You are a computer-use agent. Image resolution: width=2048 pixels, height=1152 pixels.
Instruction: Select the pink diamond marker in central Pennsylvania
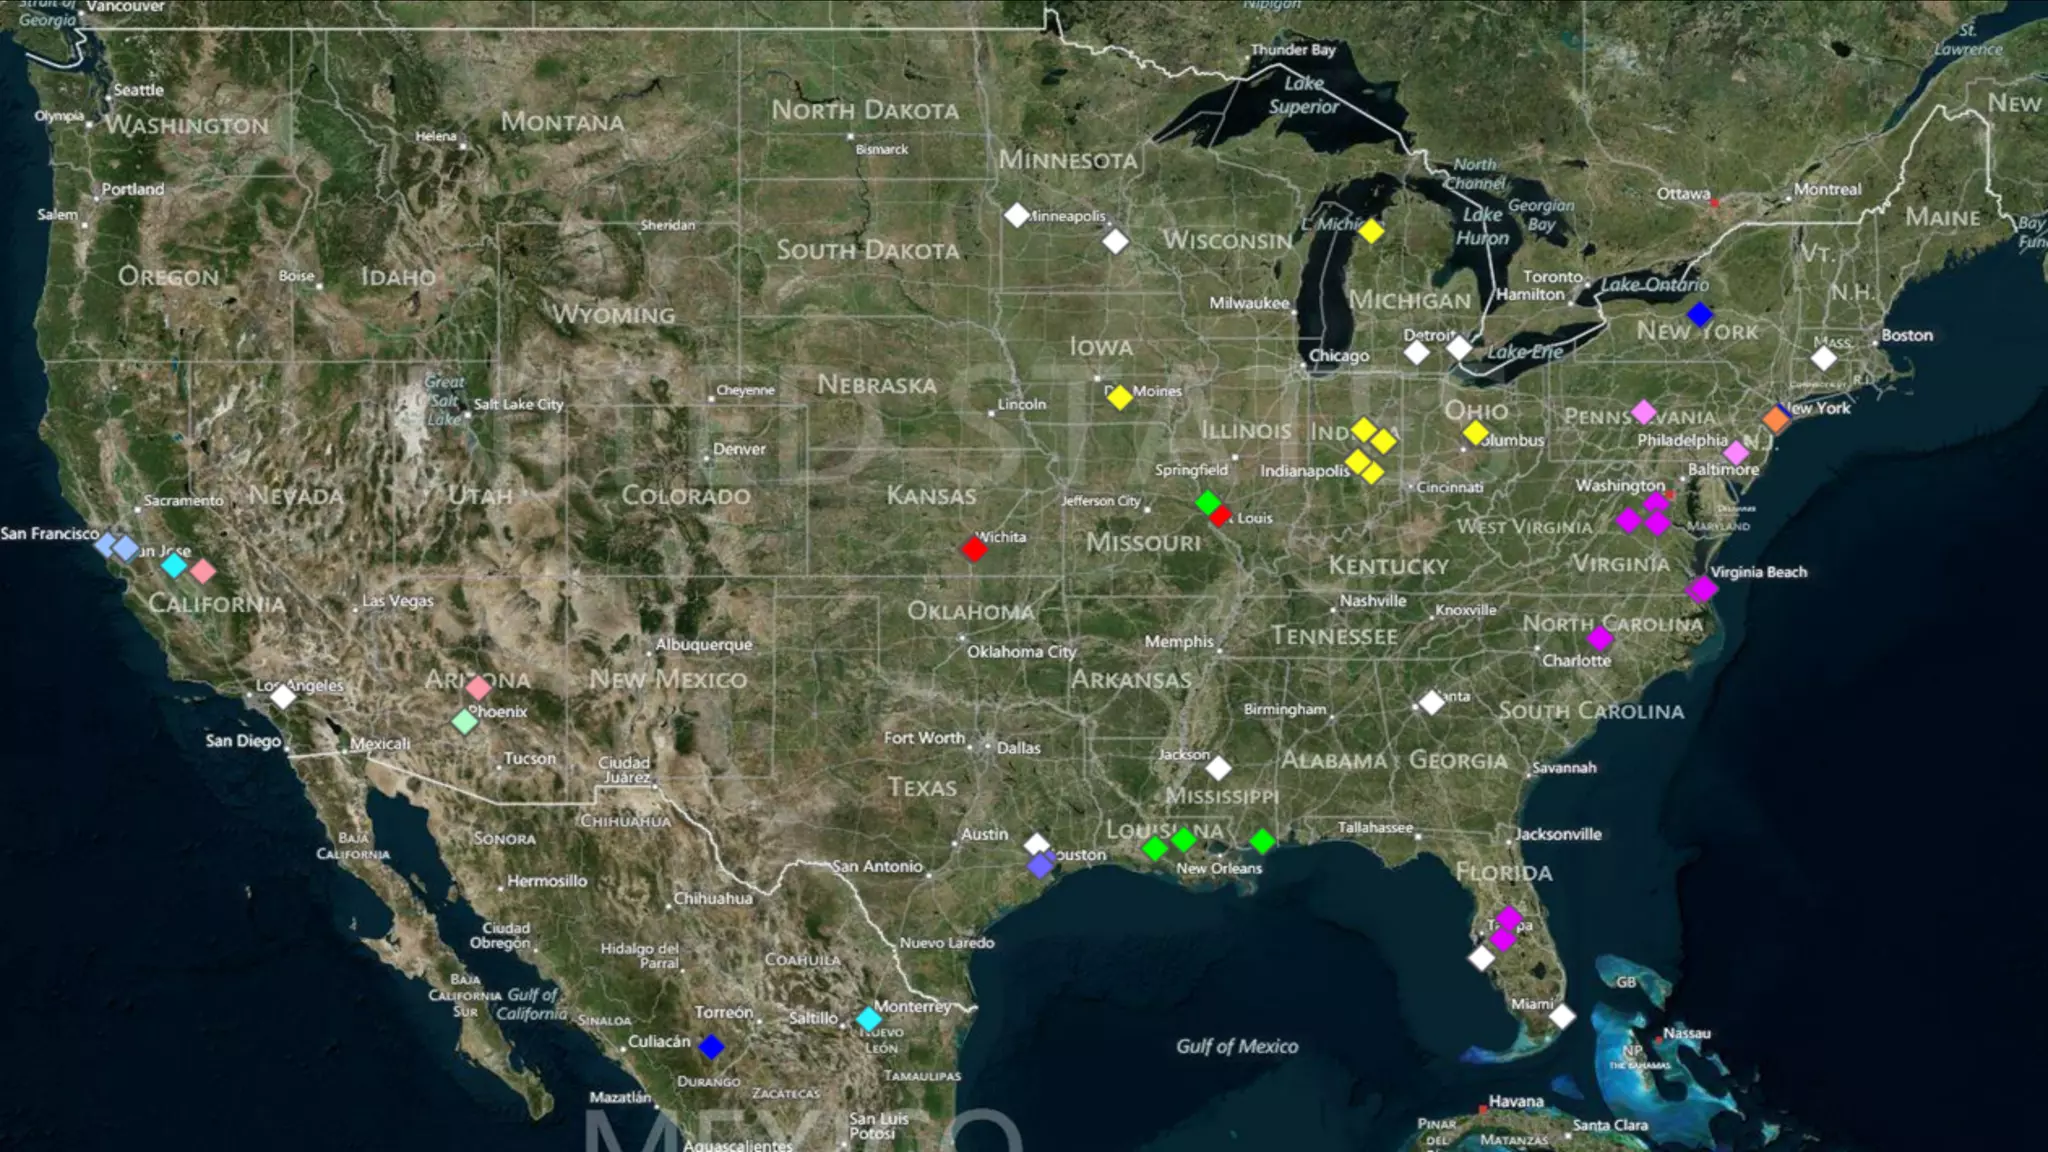tap(1644, 412)
